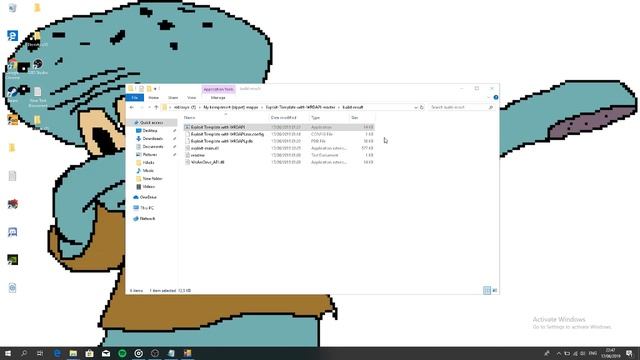Open Microsoft Store from the taskbar
The image size is (640, 360).
point(89,353)
